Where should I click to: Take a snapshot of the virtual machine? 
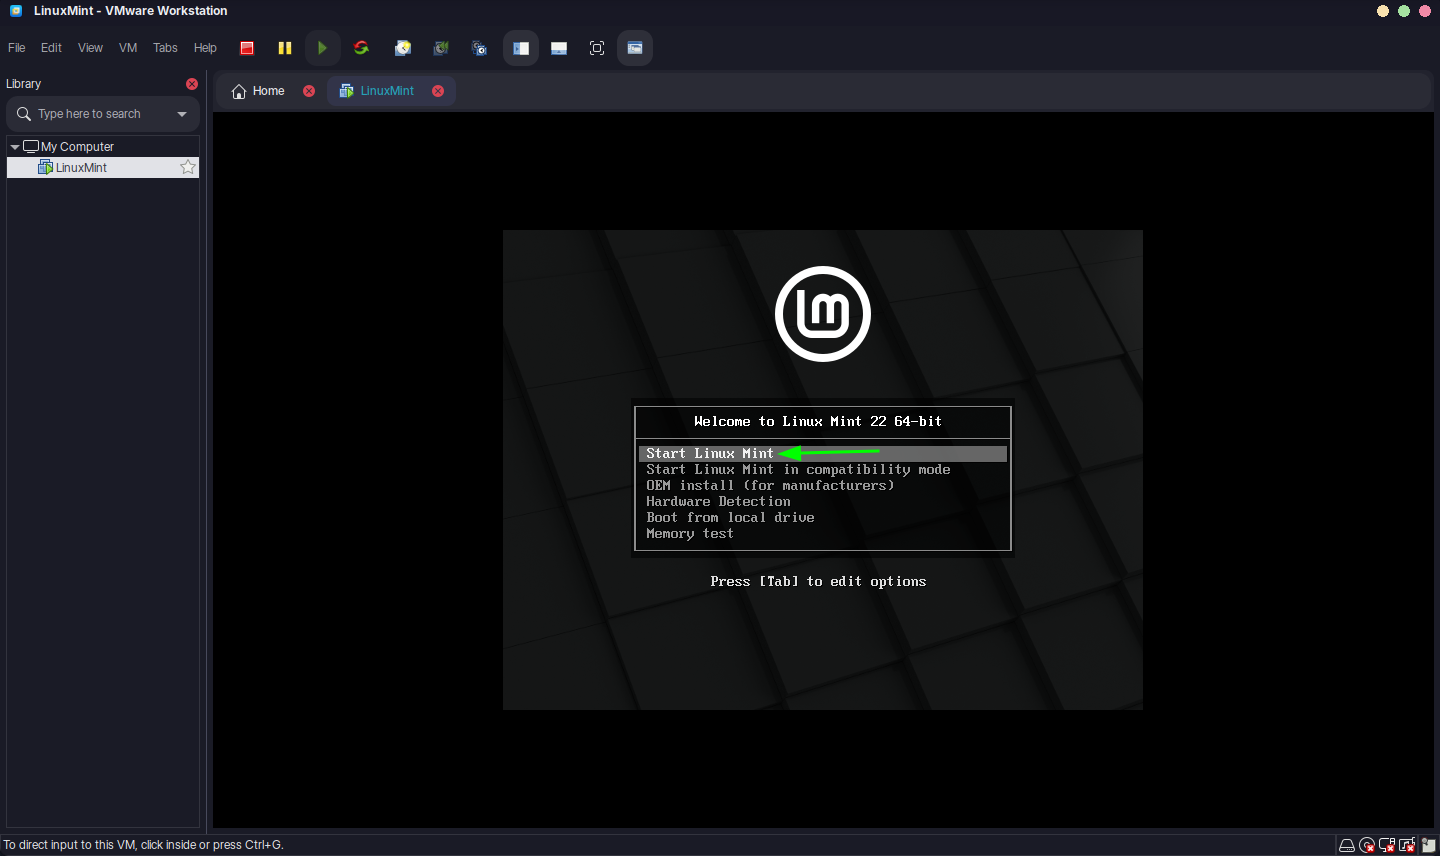pos(403,48)
